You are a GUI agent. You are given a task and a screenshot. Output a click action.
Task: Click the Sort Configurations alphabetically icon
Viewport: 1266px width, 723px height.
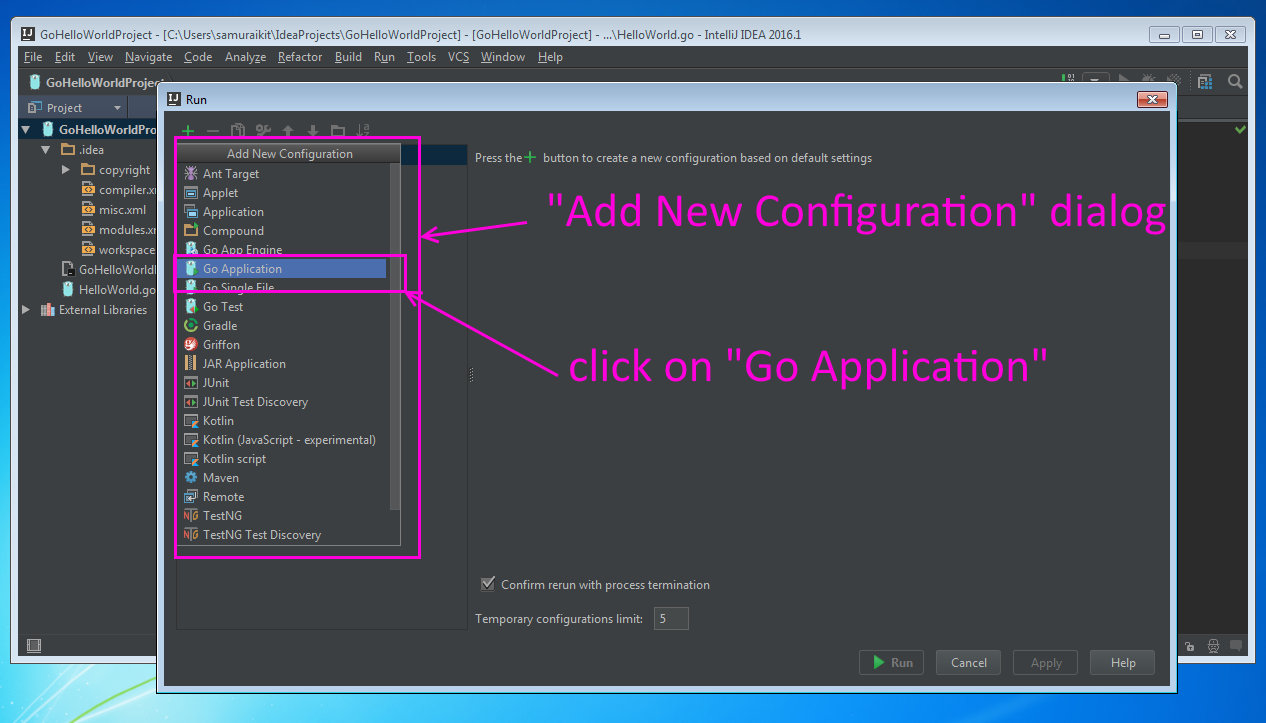pos(363,130)
